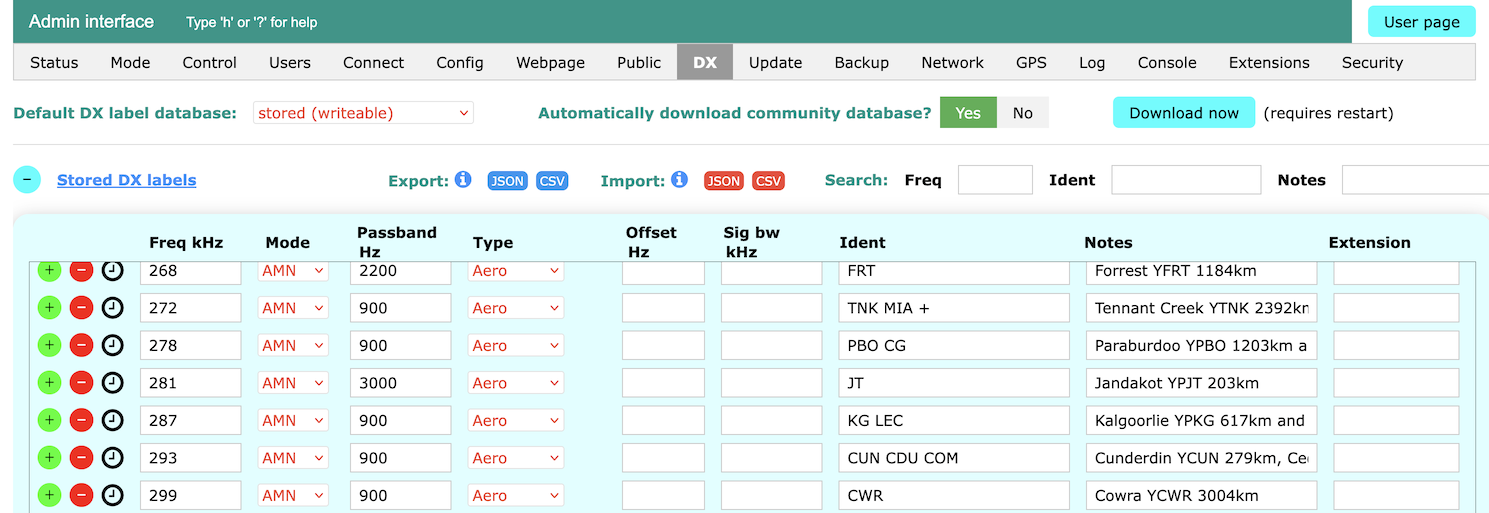
Task: Click the Freq field showing 293
Action: click(190, 458)
